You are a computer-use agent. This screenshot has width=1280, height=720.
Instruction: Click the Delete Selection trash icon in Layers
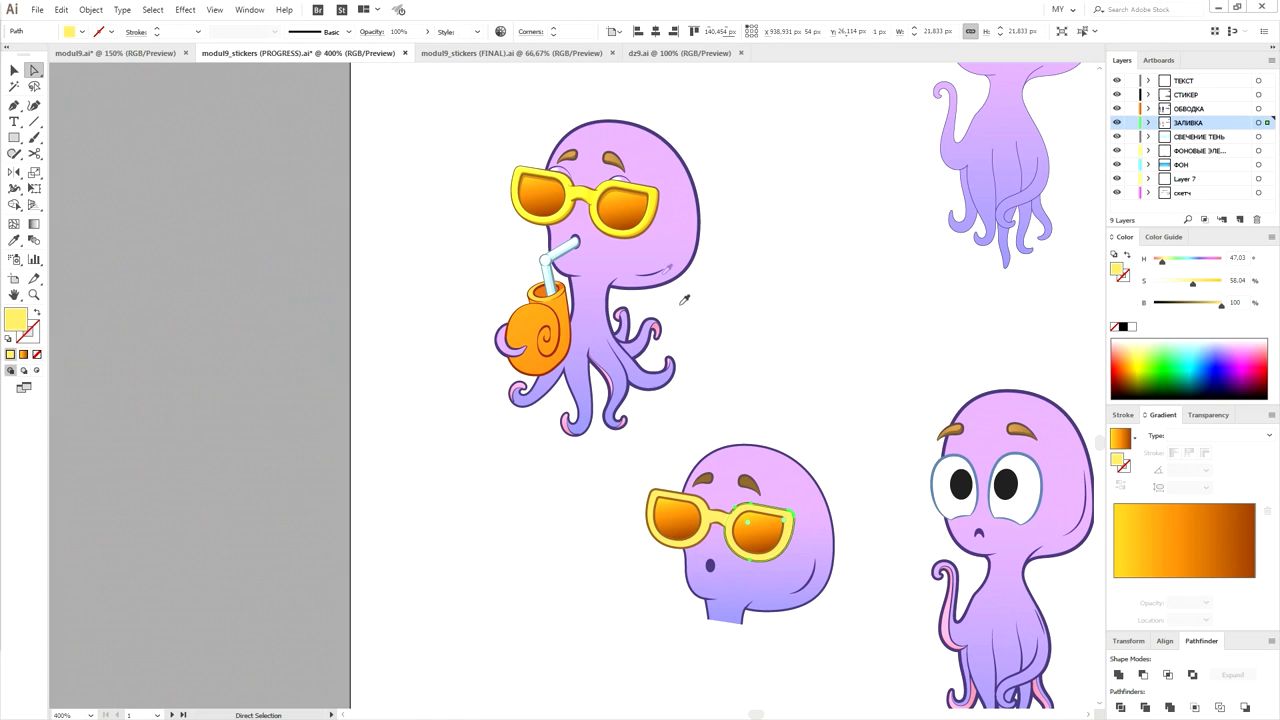click(x=1257, y=220)
